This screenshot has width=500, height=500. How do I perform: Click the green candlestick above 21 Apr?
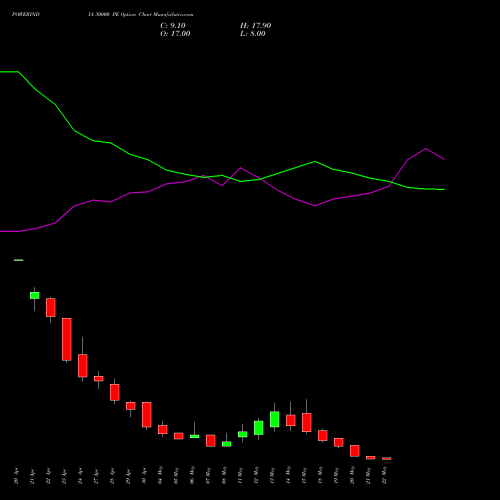tap(35, 295)
